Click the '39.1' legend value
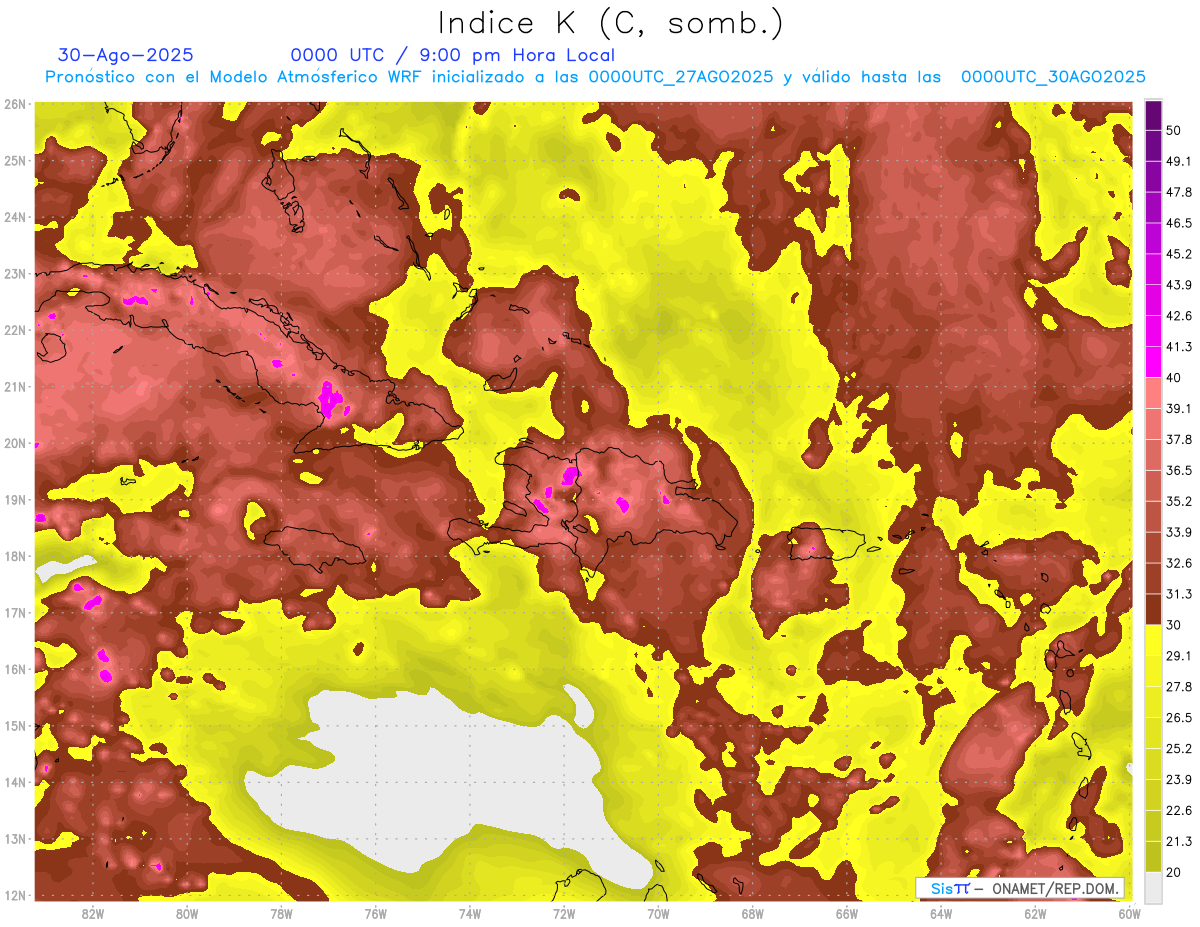 click(x=1178, y=408)
